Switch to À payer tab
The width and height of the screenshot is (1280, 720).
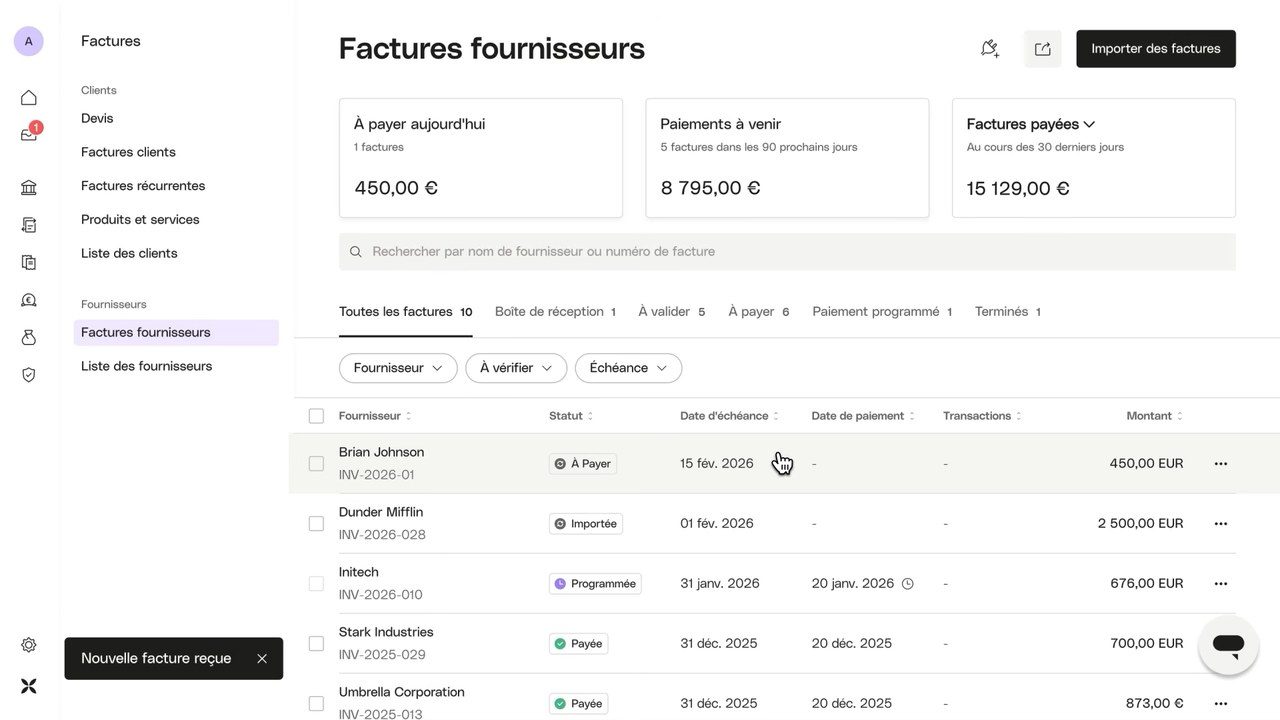tap(759, 312)
